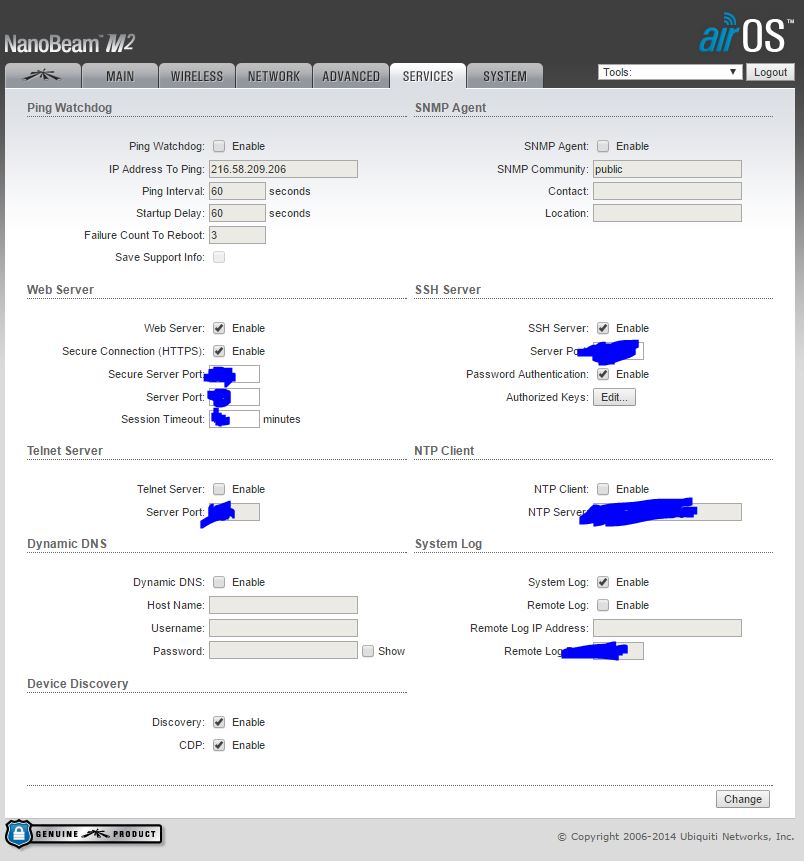804x861 pixels.
Task: Toggle the Show password checkbox
Action: 368,651
